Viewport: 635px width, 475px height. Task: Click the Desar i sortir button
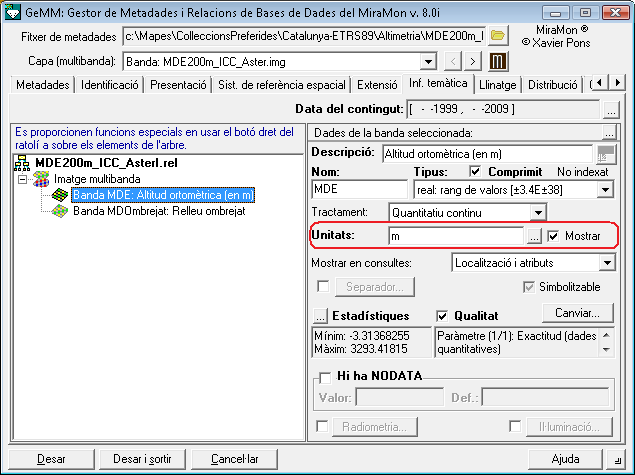(x=142, y=459)
